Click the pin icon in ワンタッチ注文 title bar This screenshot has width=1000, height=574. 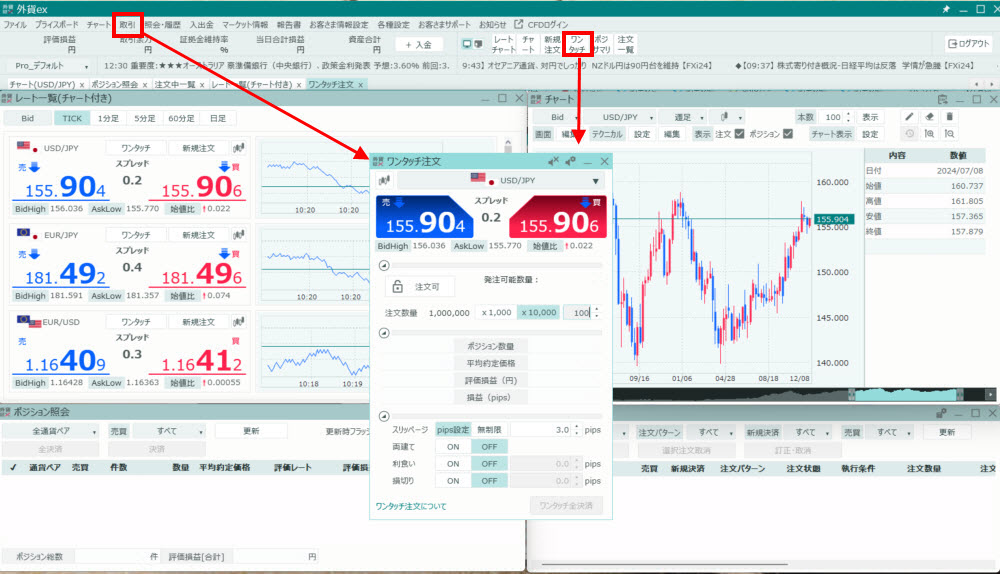[x=570, y=161]
